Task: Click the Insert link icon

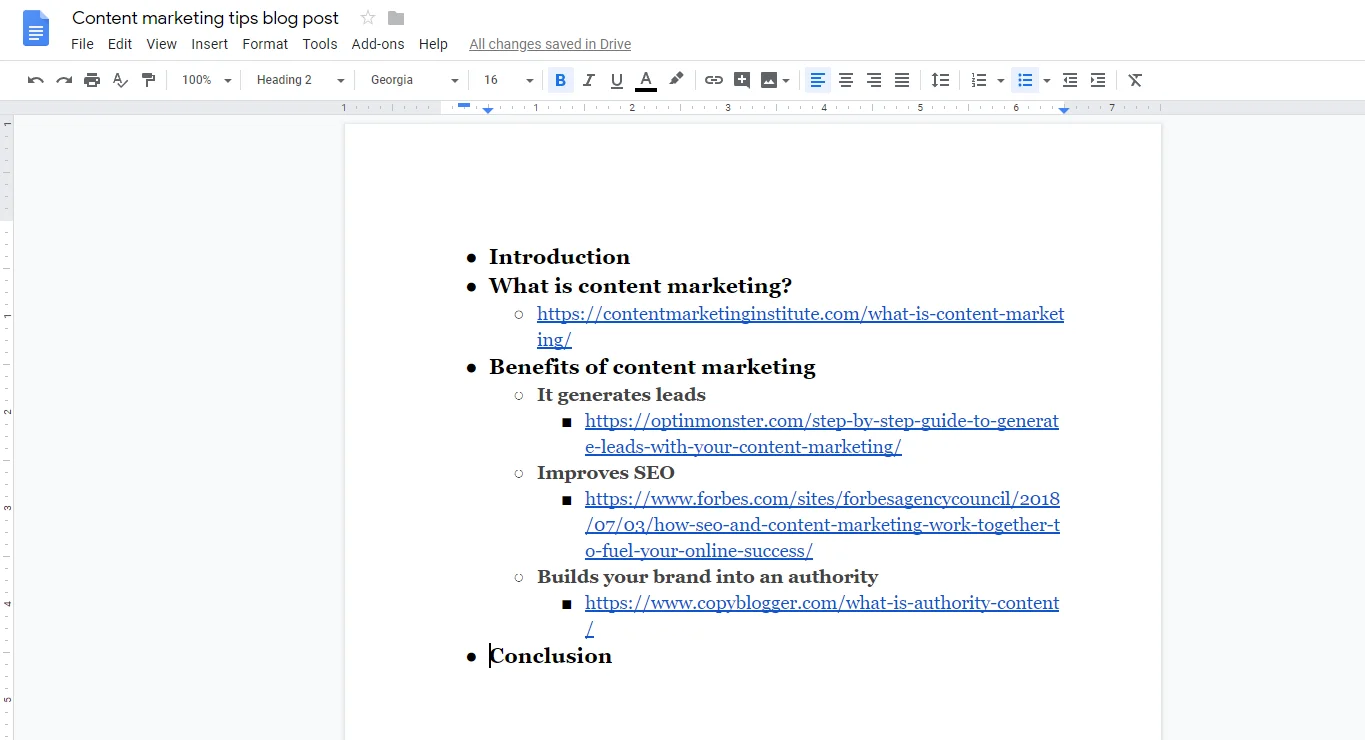Action: 713,80
